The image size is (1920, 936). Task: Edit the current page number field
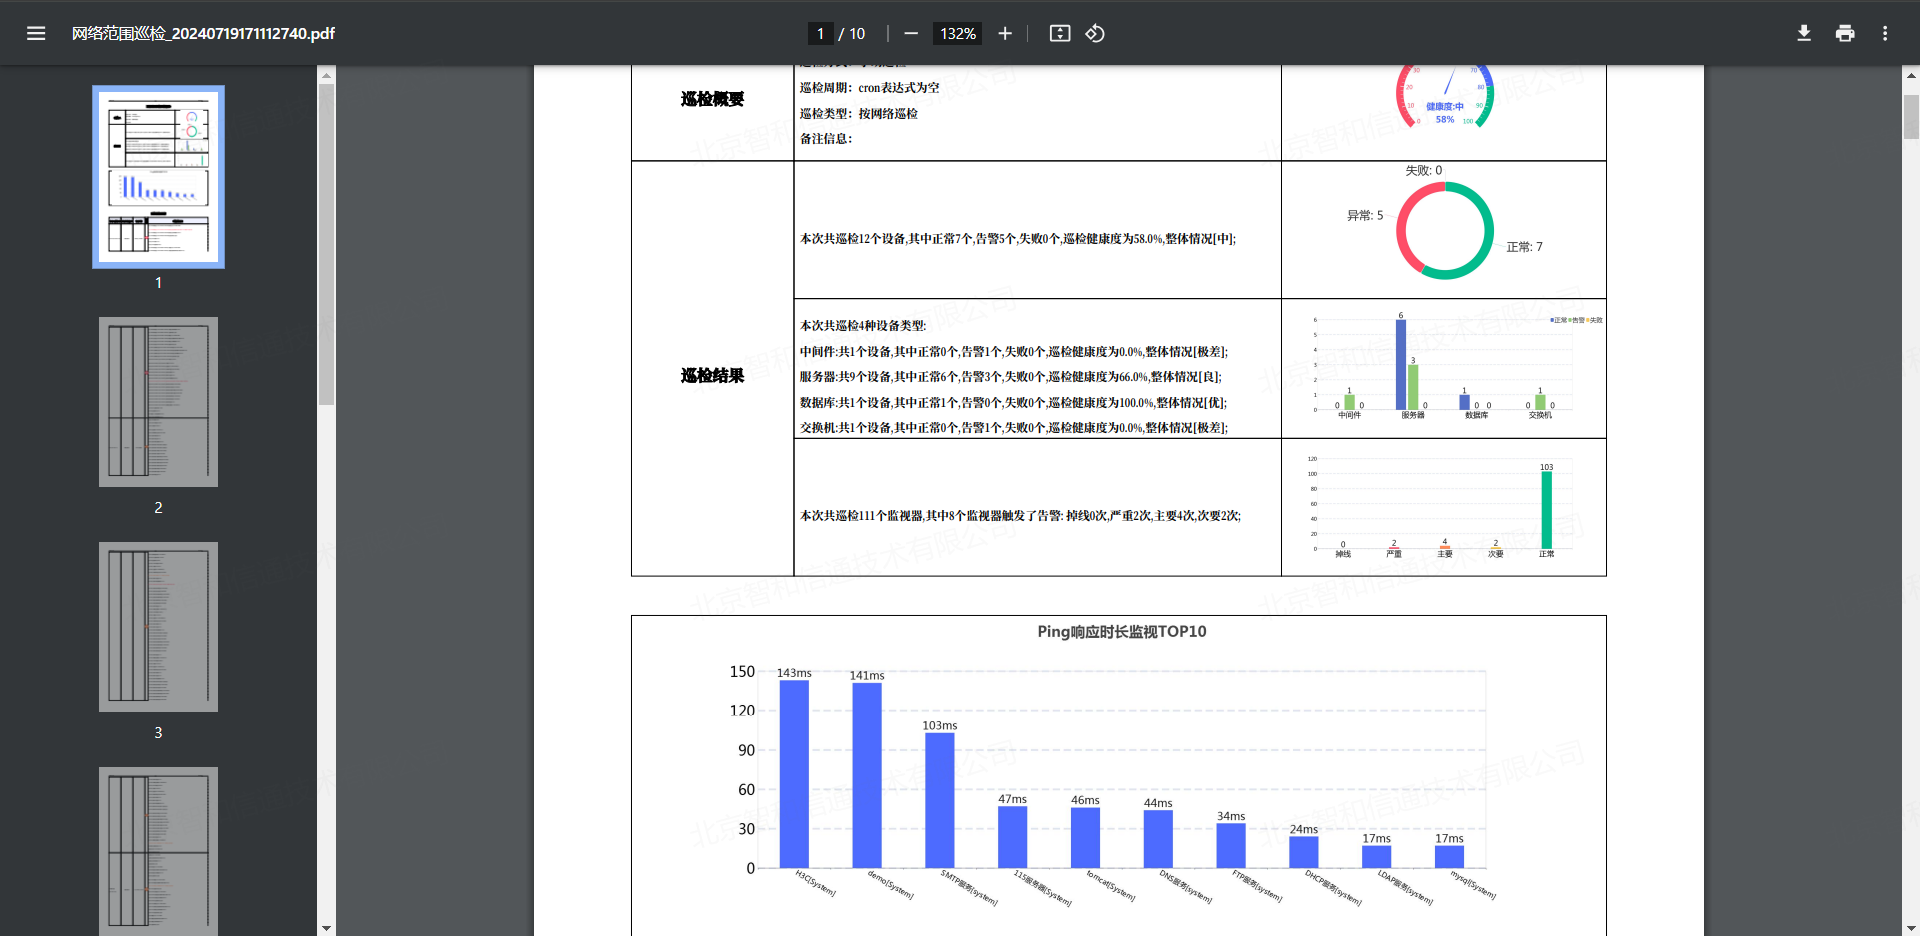[820, 33]
